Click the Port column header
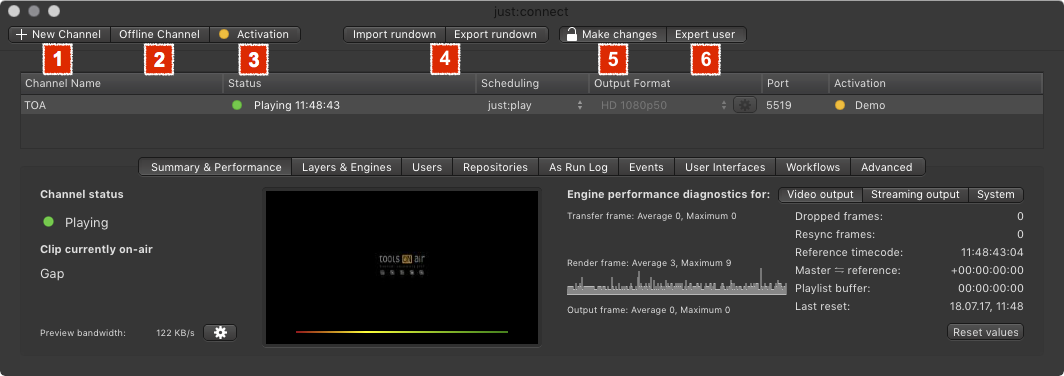 [795, 83]
